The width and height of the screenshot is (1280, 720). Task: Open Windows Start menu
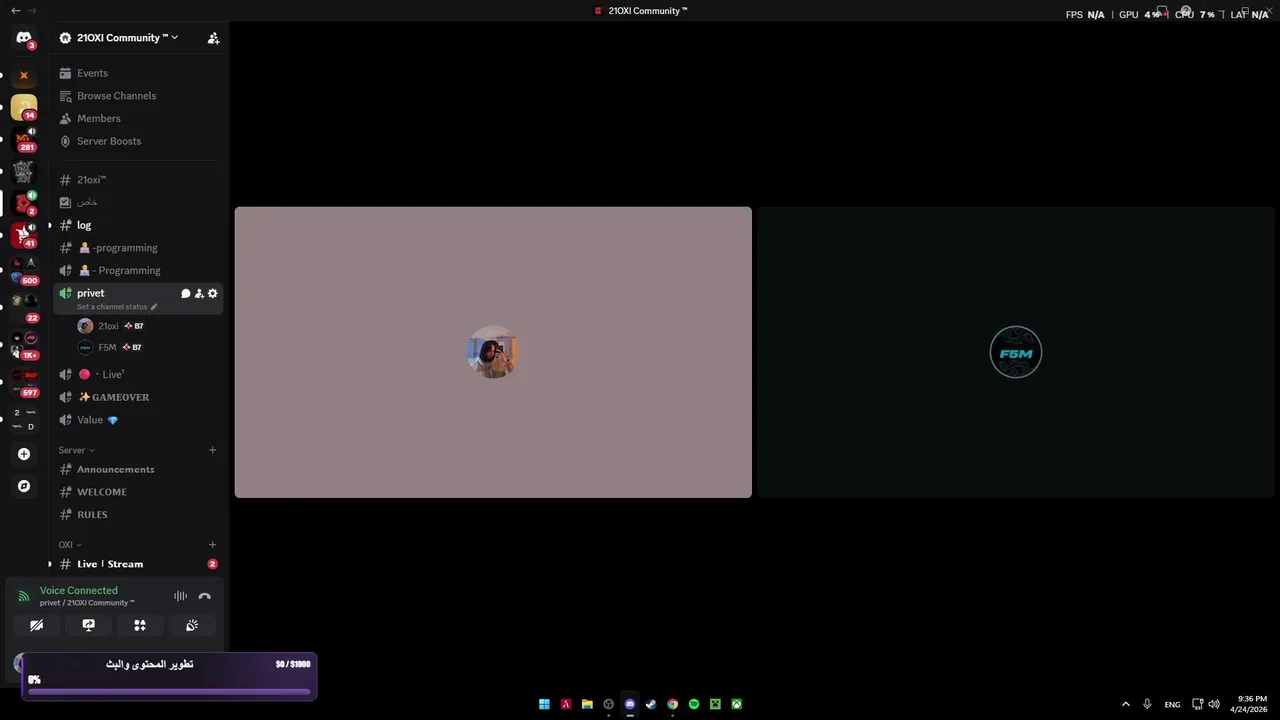pyautogui.click(x=544, y=704)
